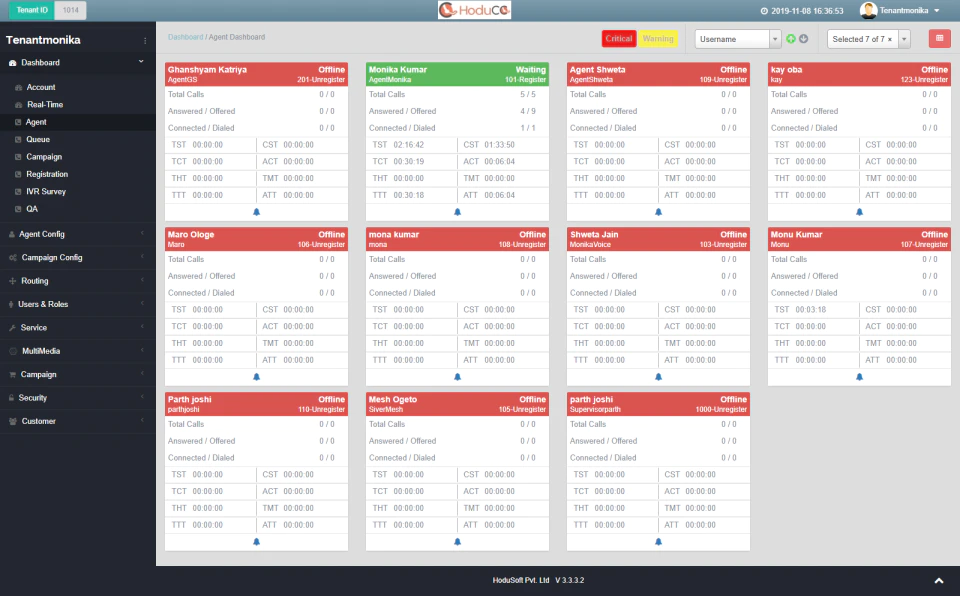The width and height of the screenshot is (960, 596).
Task: Click the HoduCC logo in header
Action: [474, 10]
